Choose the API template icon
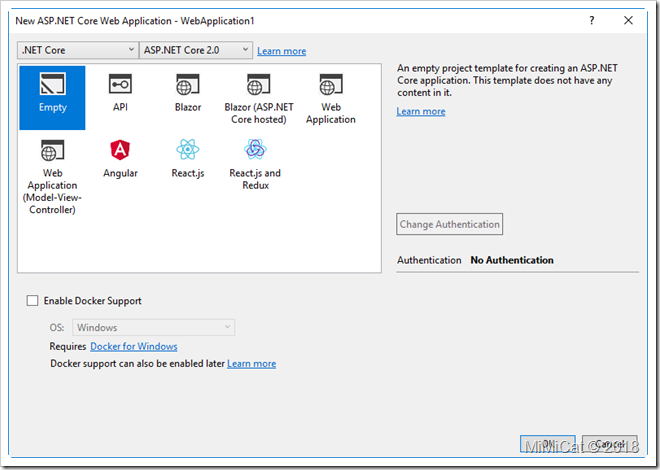Screen dimensions: 660x470 pos(120,84)
